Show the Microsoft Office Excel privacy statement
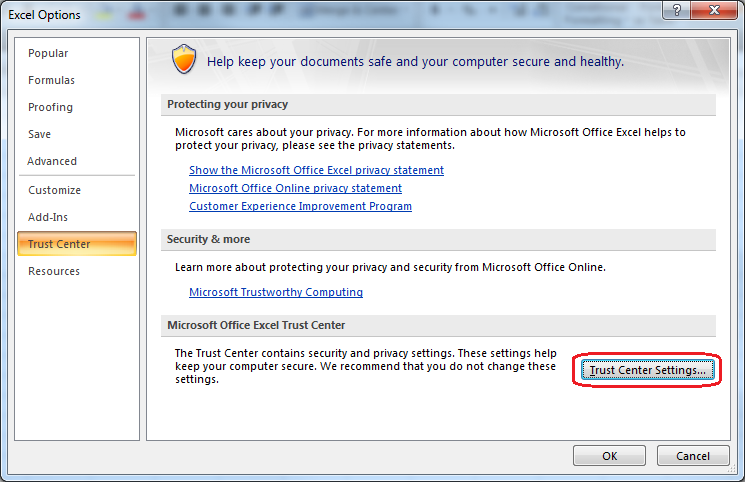 pyautogui.click(x=316, y=170)
